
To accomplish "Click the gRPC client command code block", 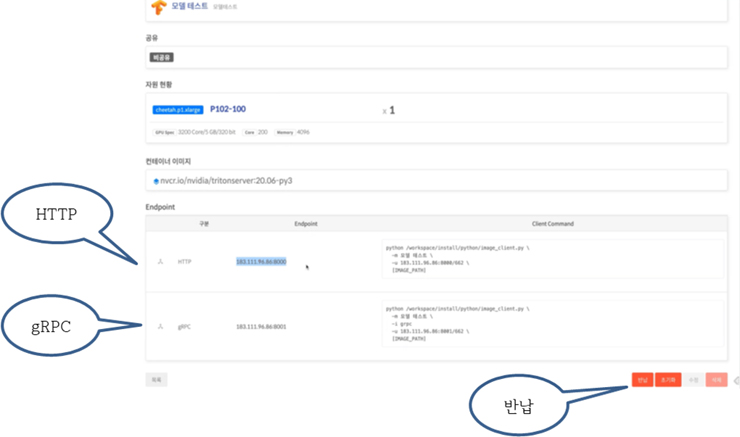I will tap(550, 326).
